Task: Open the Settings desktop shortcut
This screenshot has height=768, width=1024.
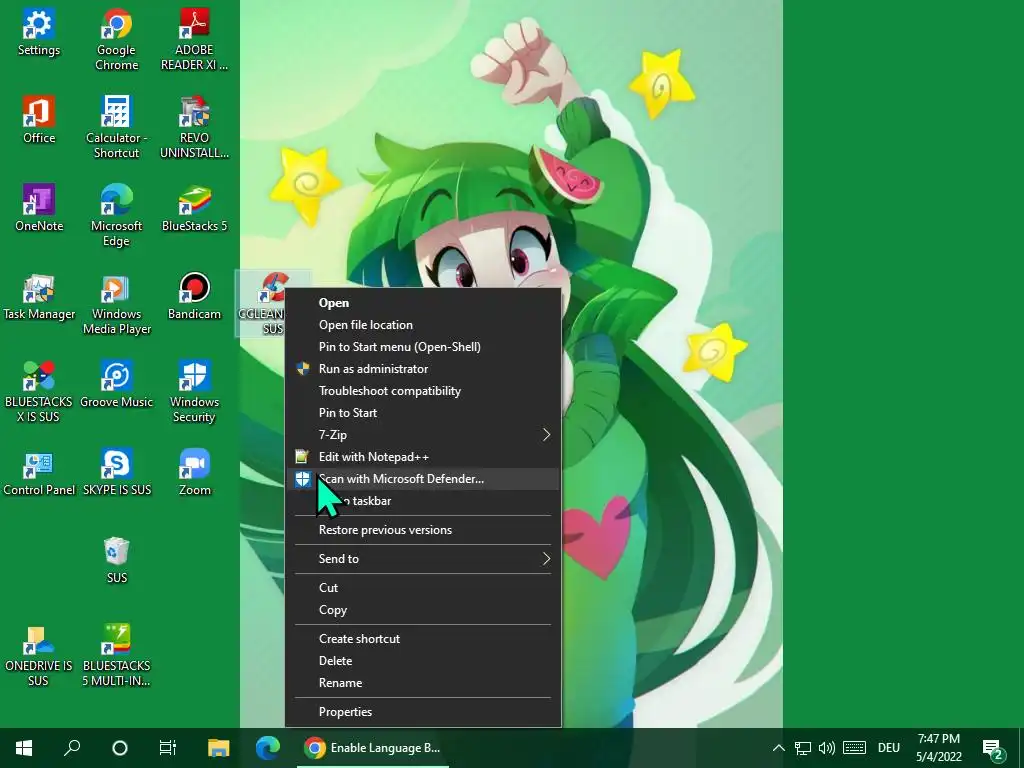Action: pyautogui.click(x=39, y=34)
